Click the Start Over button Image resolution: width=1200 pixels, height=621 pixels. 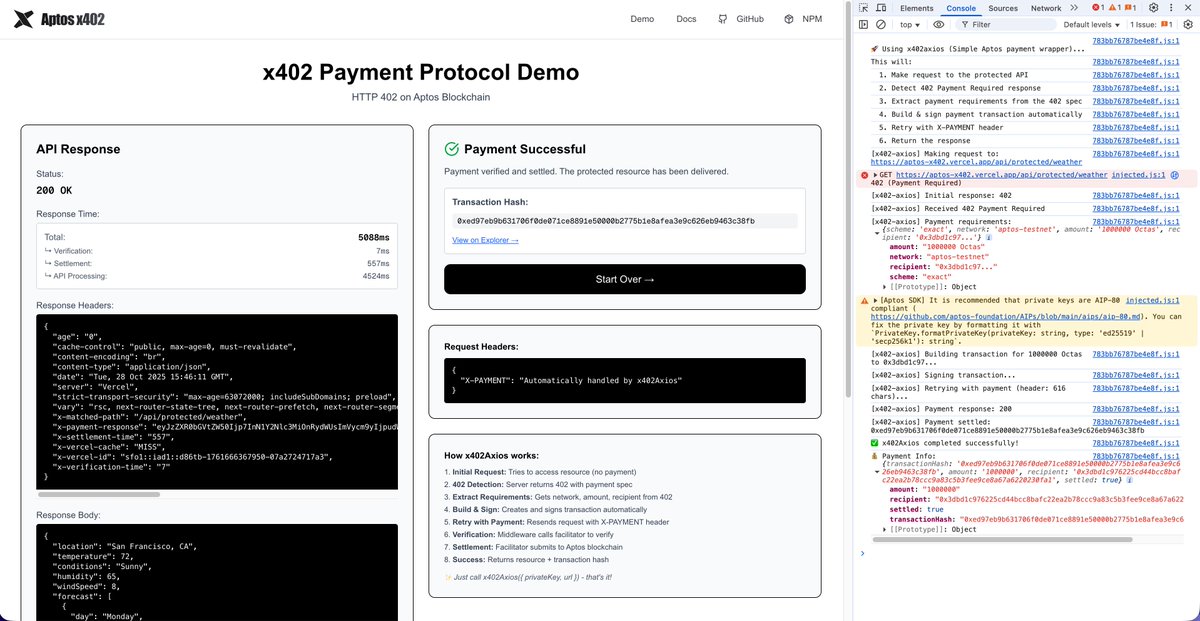point(625,279)
